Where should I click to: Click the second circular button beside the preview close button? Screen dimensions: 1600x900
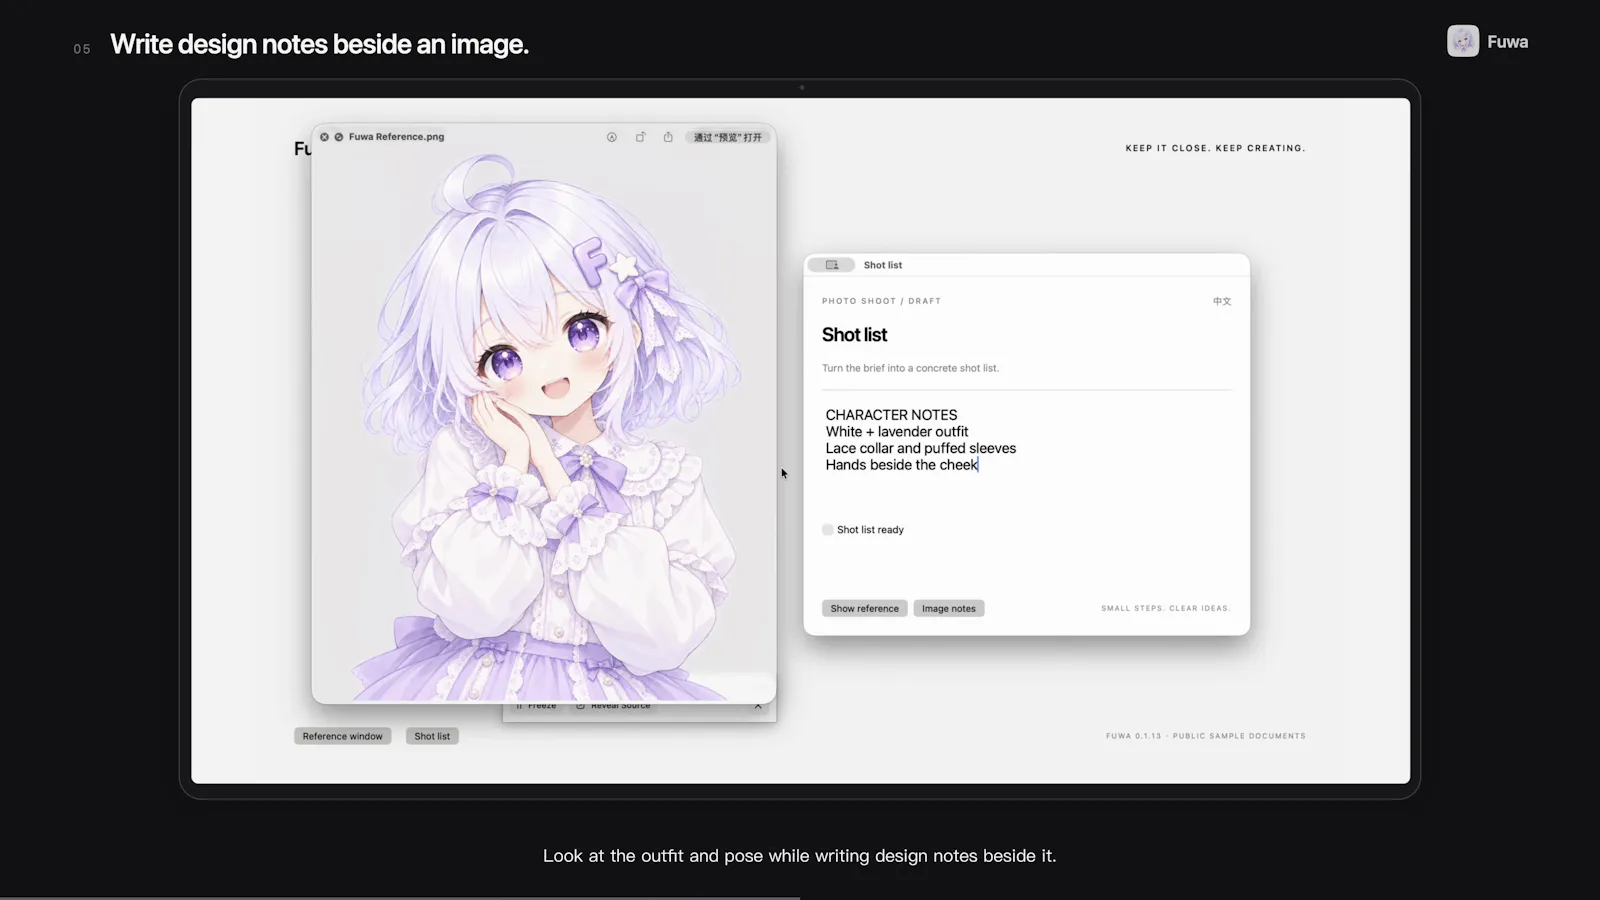click(x=339, y=137)
